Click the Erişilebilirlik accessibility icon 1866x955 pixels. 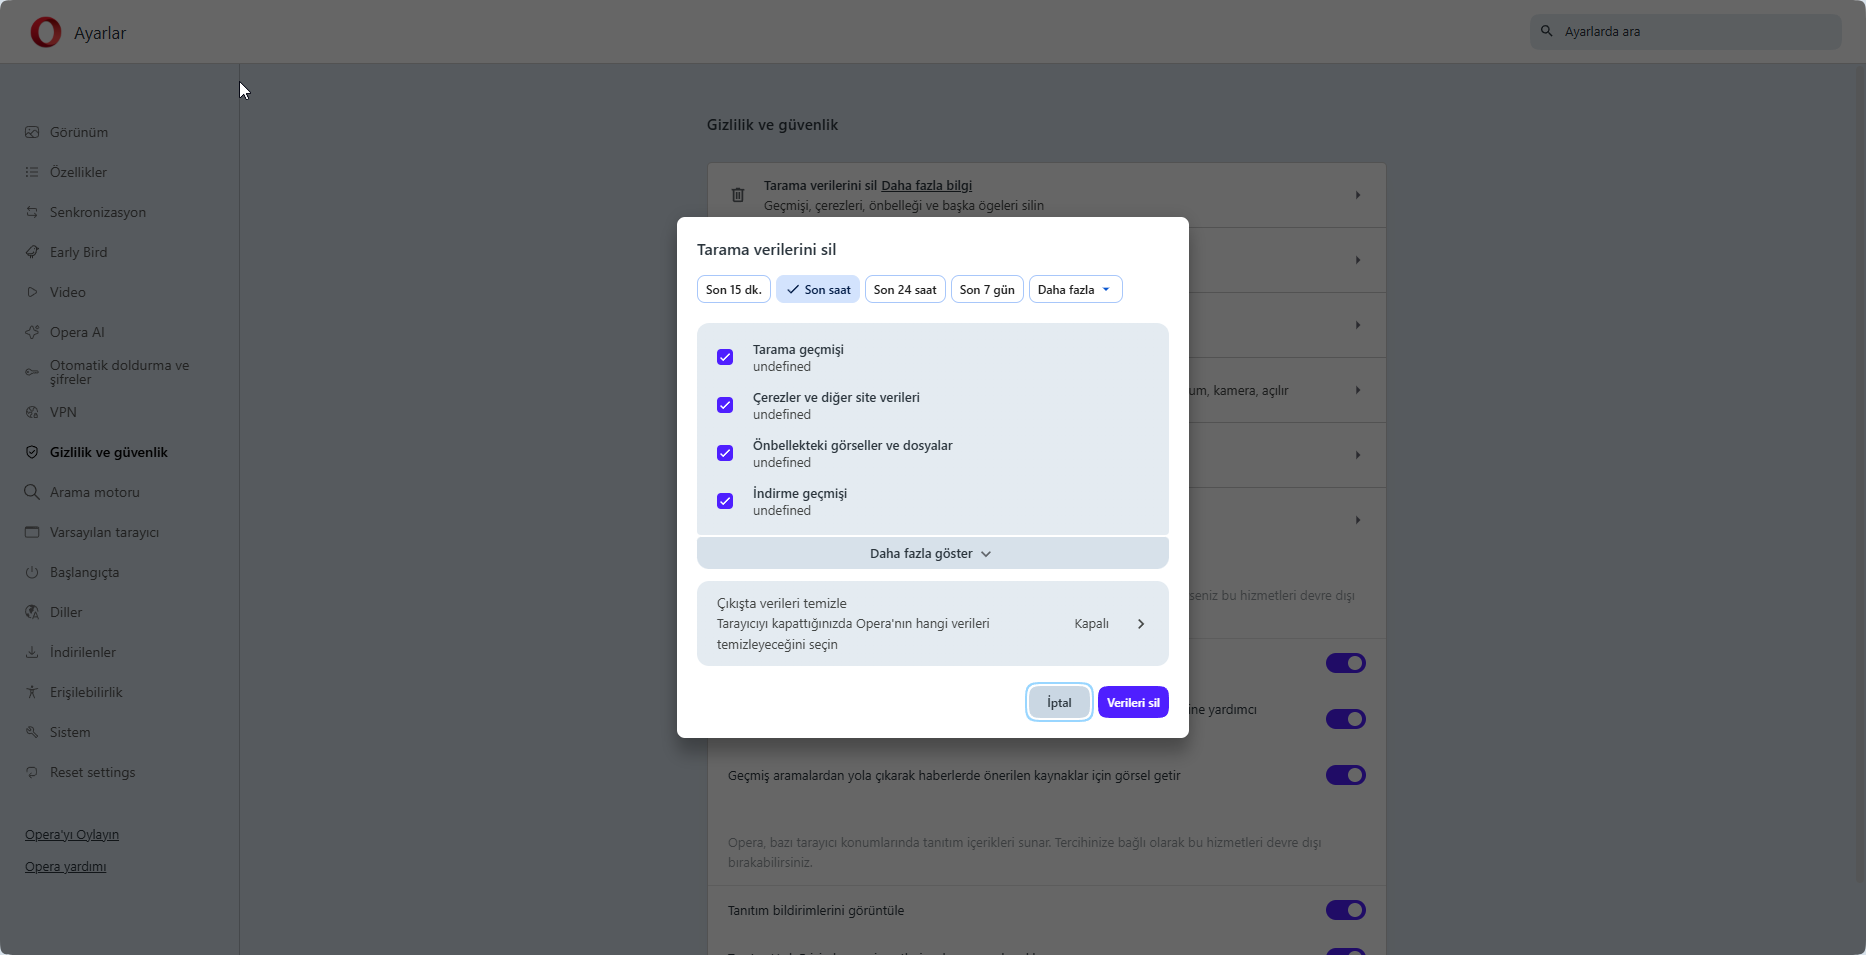[32, 692]
